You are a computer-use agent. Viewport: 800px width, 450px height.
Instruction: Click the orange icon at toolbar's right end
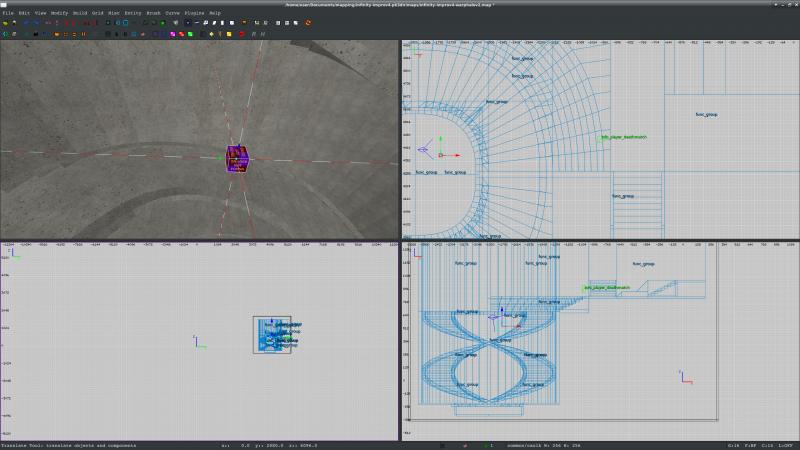coord(307,21)
